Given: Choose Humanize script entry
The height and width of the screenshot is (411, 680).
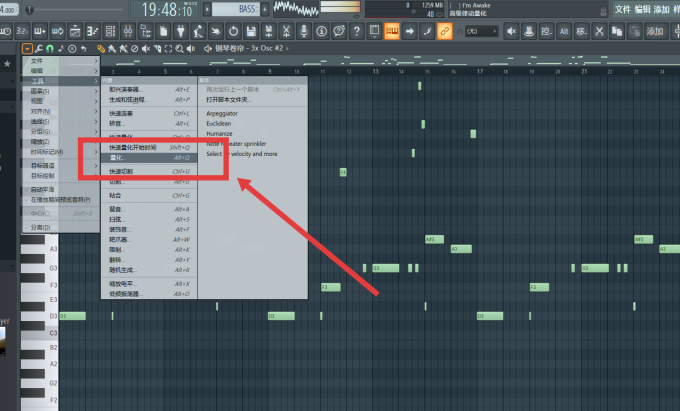Looking at the screenshot, I should [219, 134].
